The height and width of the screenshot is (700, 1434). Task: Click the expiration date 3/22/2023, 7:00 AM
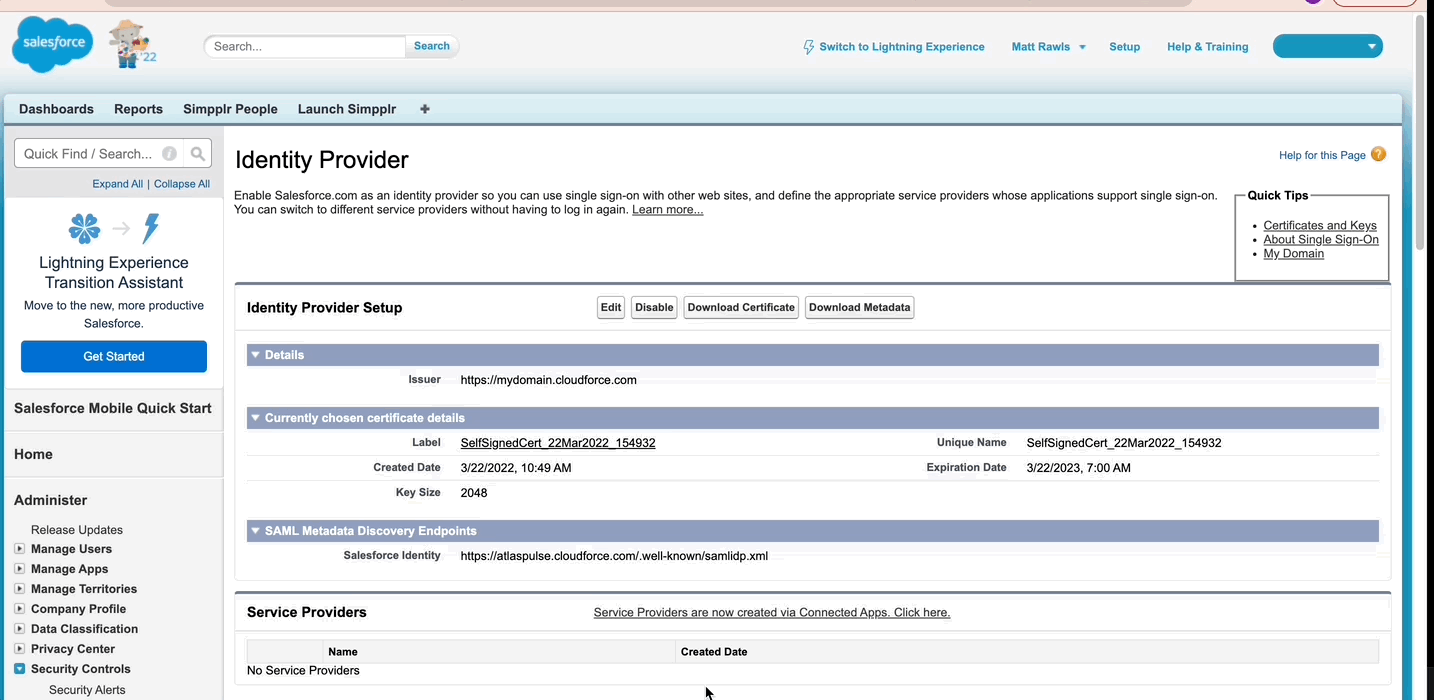click(1079, 468)
